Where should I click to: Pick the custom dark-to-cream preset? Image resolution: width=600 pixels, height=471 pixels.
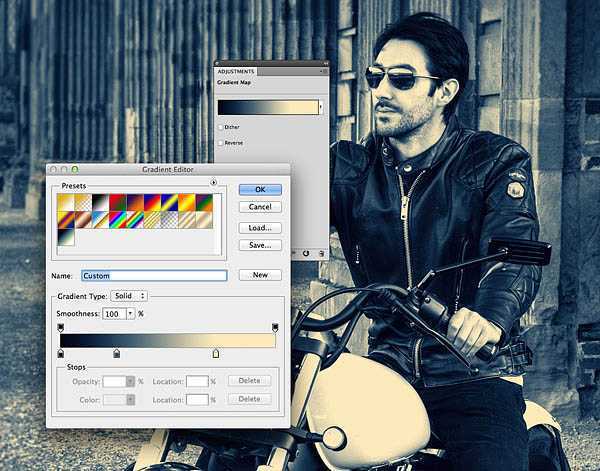pos(65,237)
